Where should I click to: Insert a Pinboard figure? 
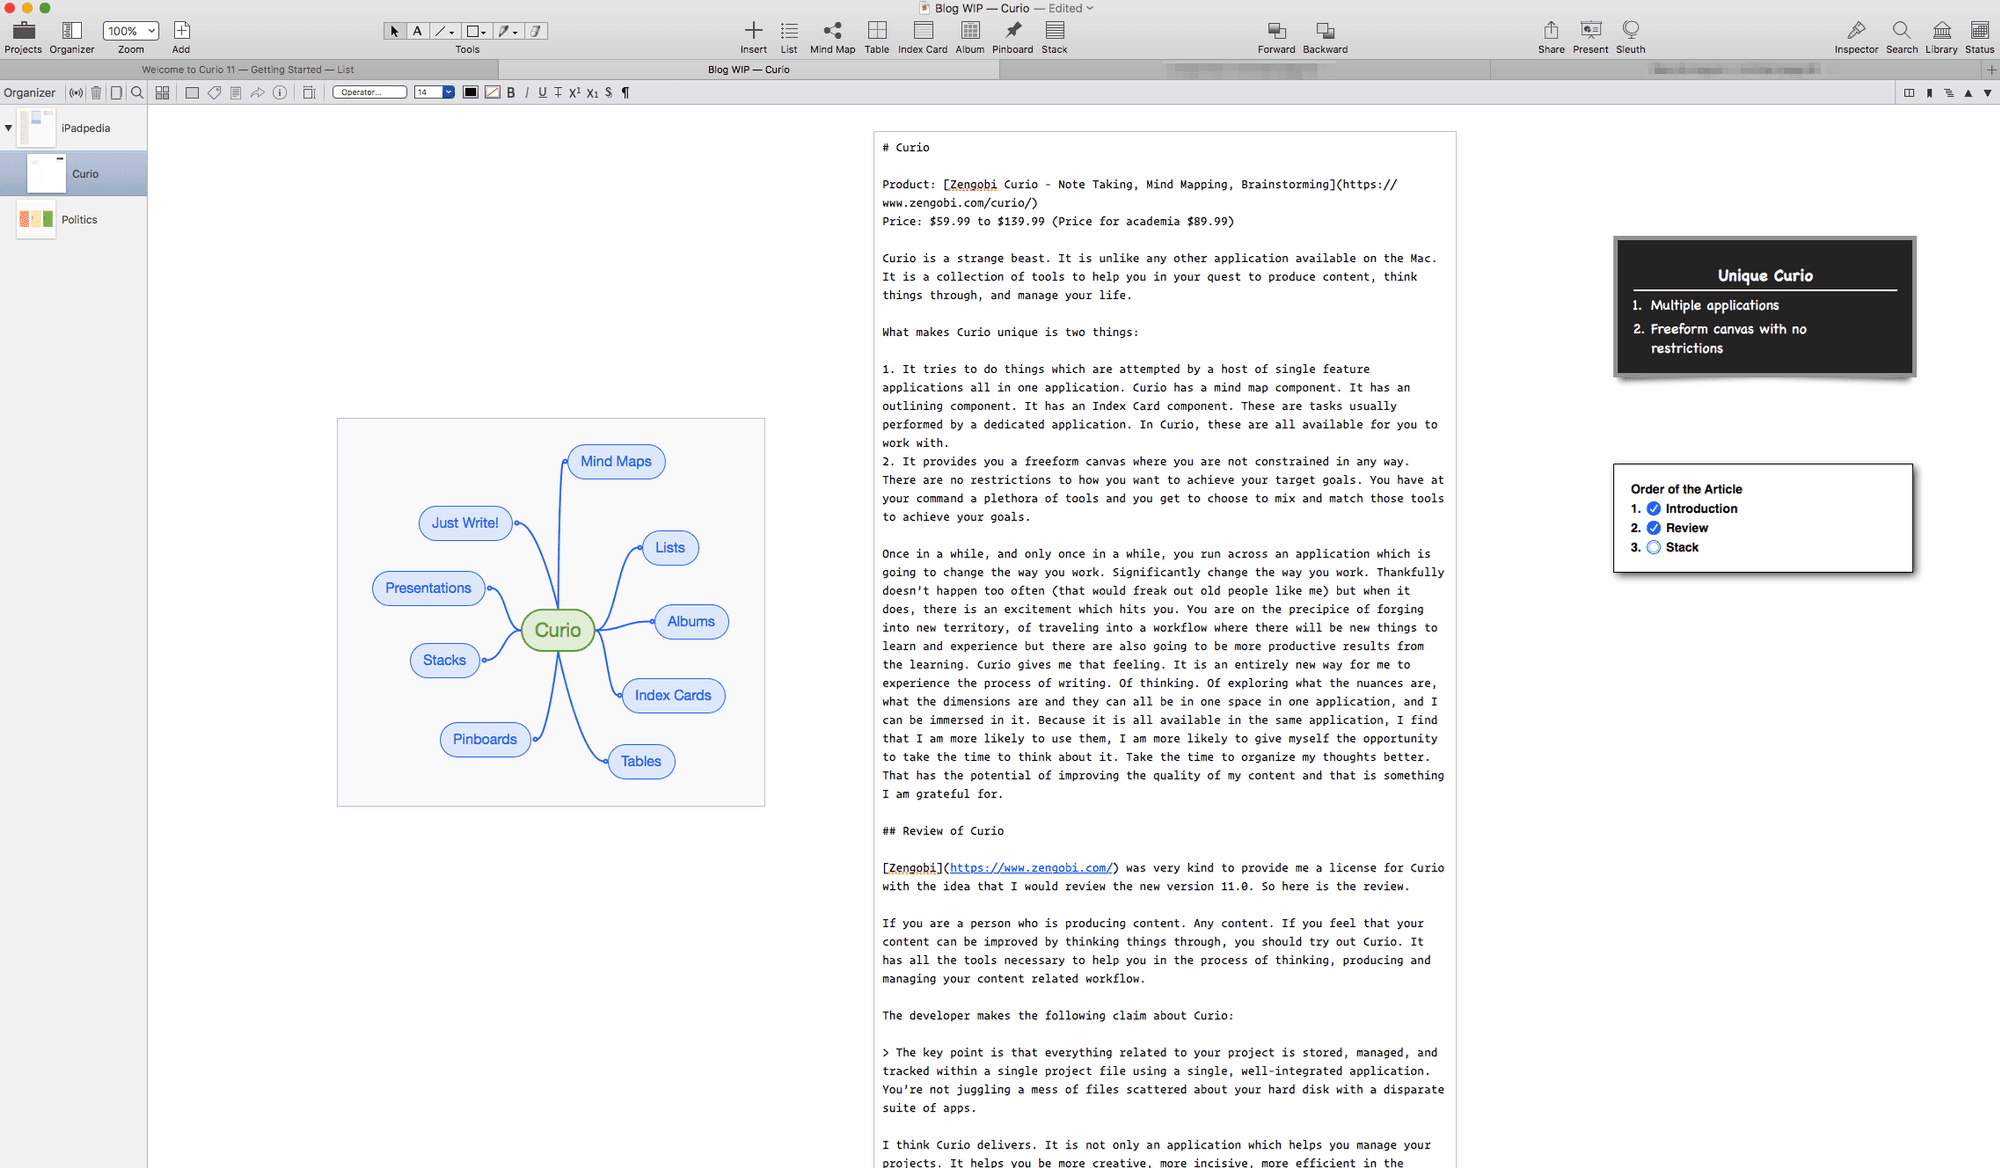coord(1013,30)
